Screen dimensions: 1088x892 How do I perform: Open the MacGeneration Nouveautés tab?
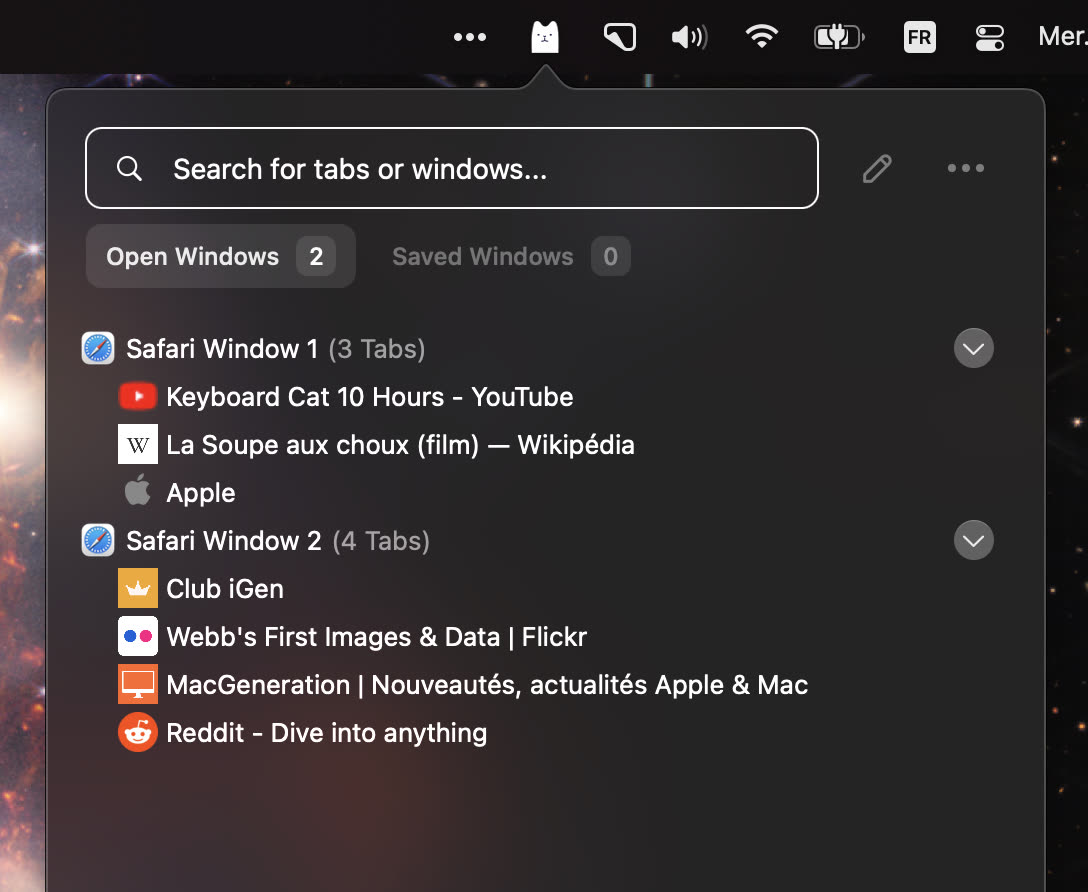[x=464, y=685]
